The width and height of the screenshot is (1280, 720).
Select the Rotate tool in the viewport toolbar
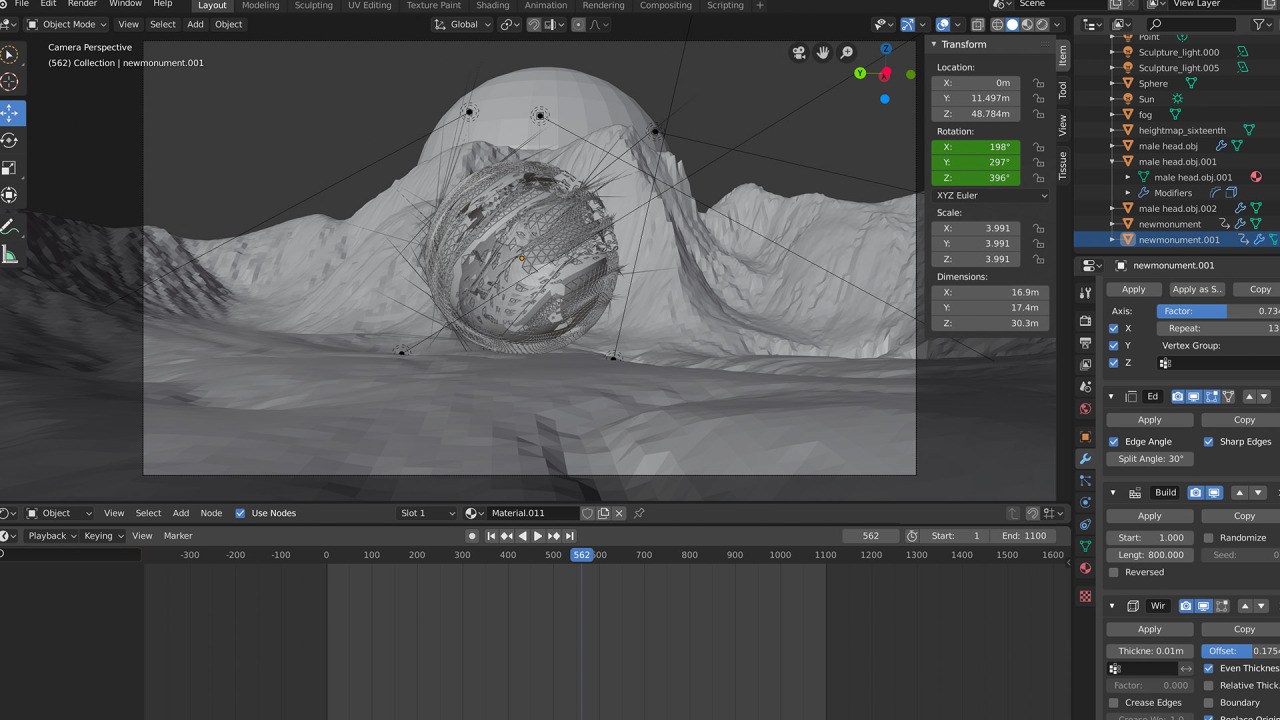coord(10,141)
